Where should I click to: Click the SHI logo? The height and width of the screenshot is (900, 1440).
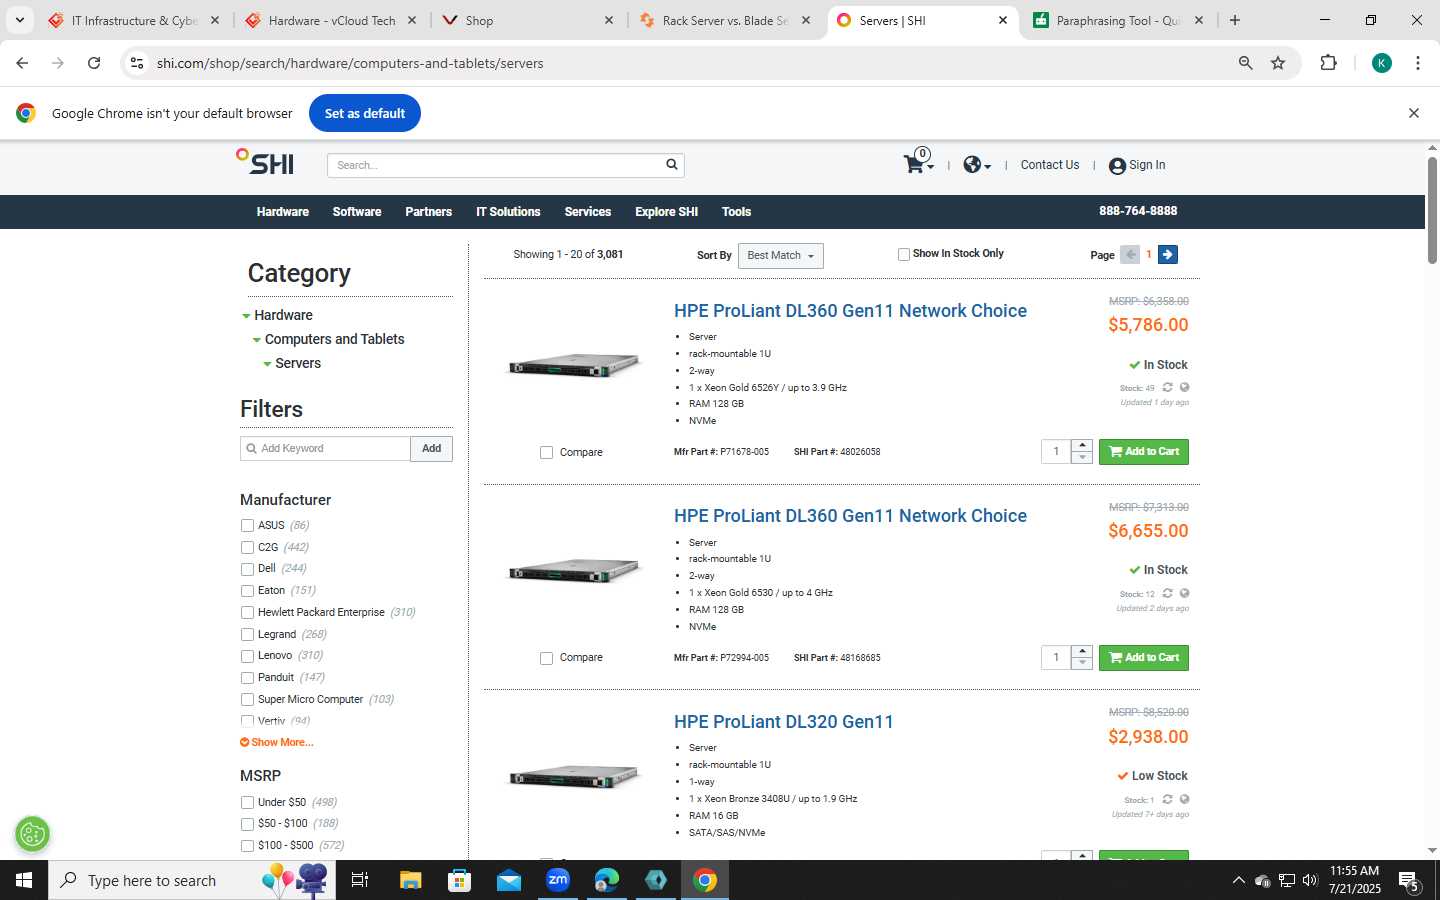click(265, 162)
